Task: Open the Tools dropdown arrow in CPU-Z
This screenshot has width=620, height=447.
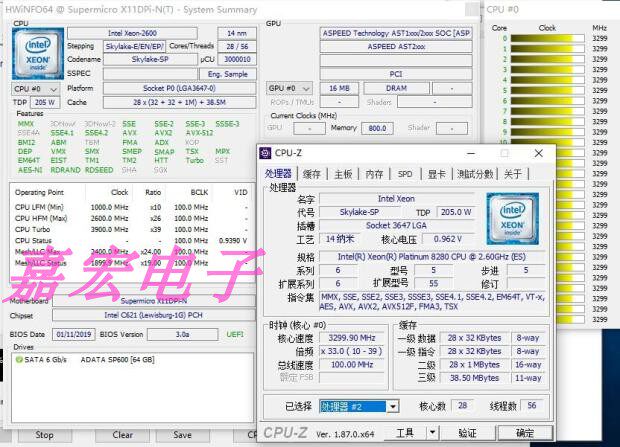Action: (433, 433)
